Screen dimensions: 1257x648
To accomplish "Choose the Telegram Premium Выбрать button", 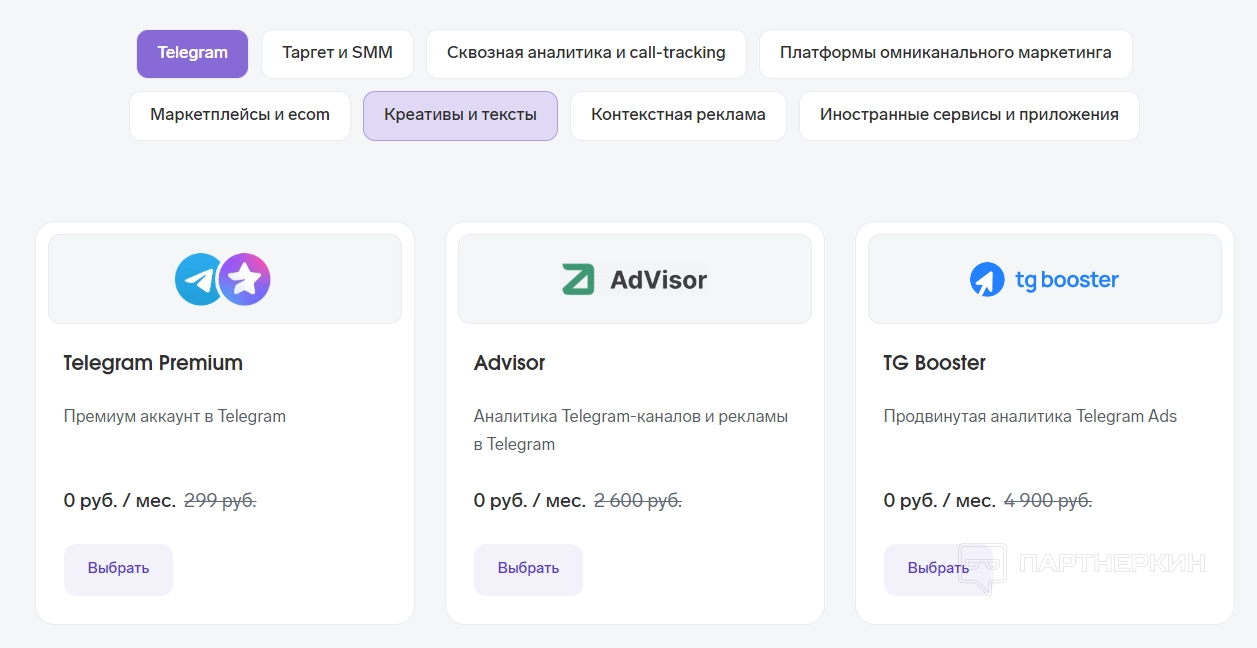I will [x=118, y=569].
